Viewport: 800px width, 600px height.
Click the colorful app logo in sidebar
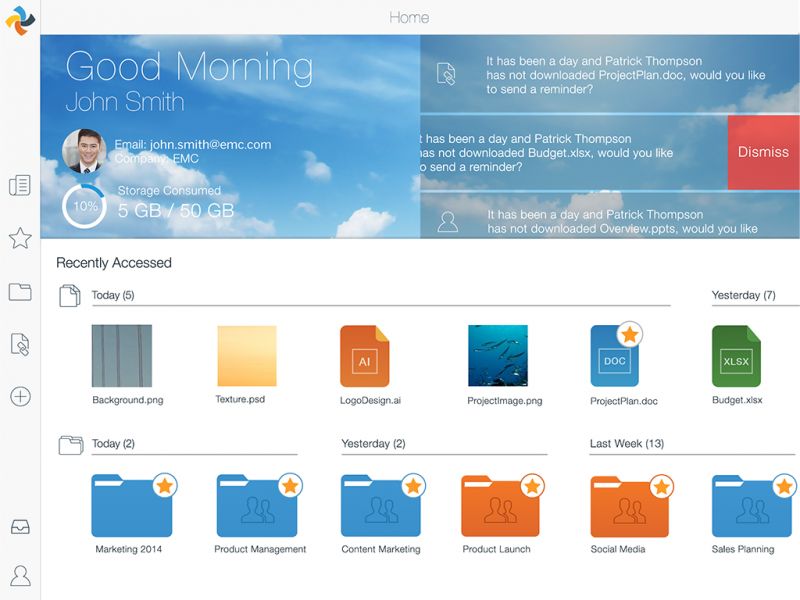click(20, 20)
